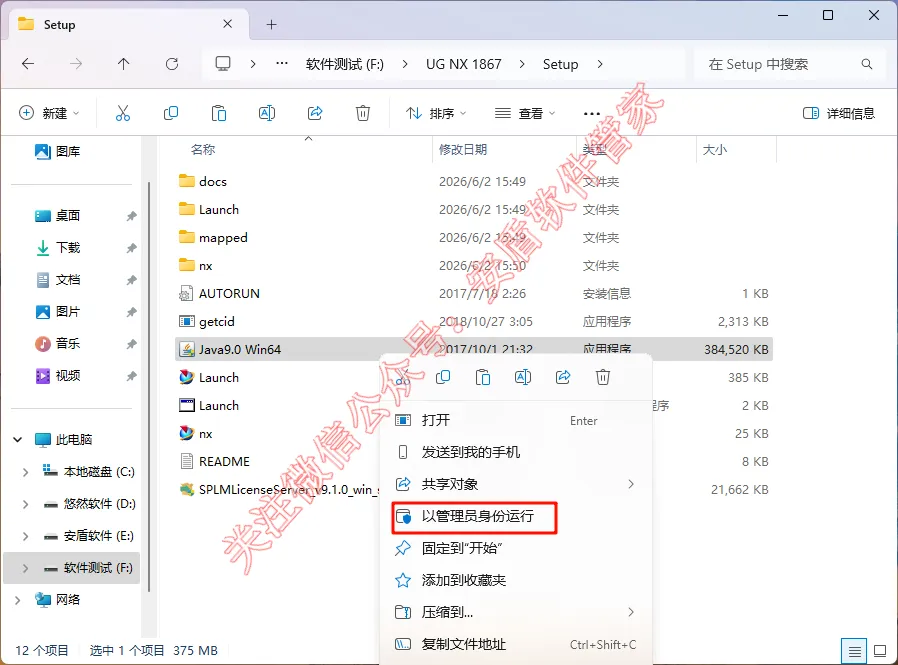The width and height of the screenshot is (898, 665).
Task: Switch to large thumbnails view icon
Action: point(880,651)
